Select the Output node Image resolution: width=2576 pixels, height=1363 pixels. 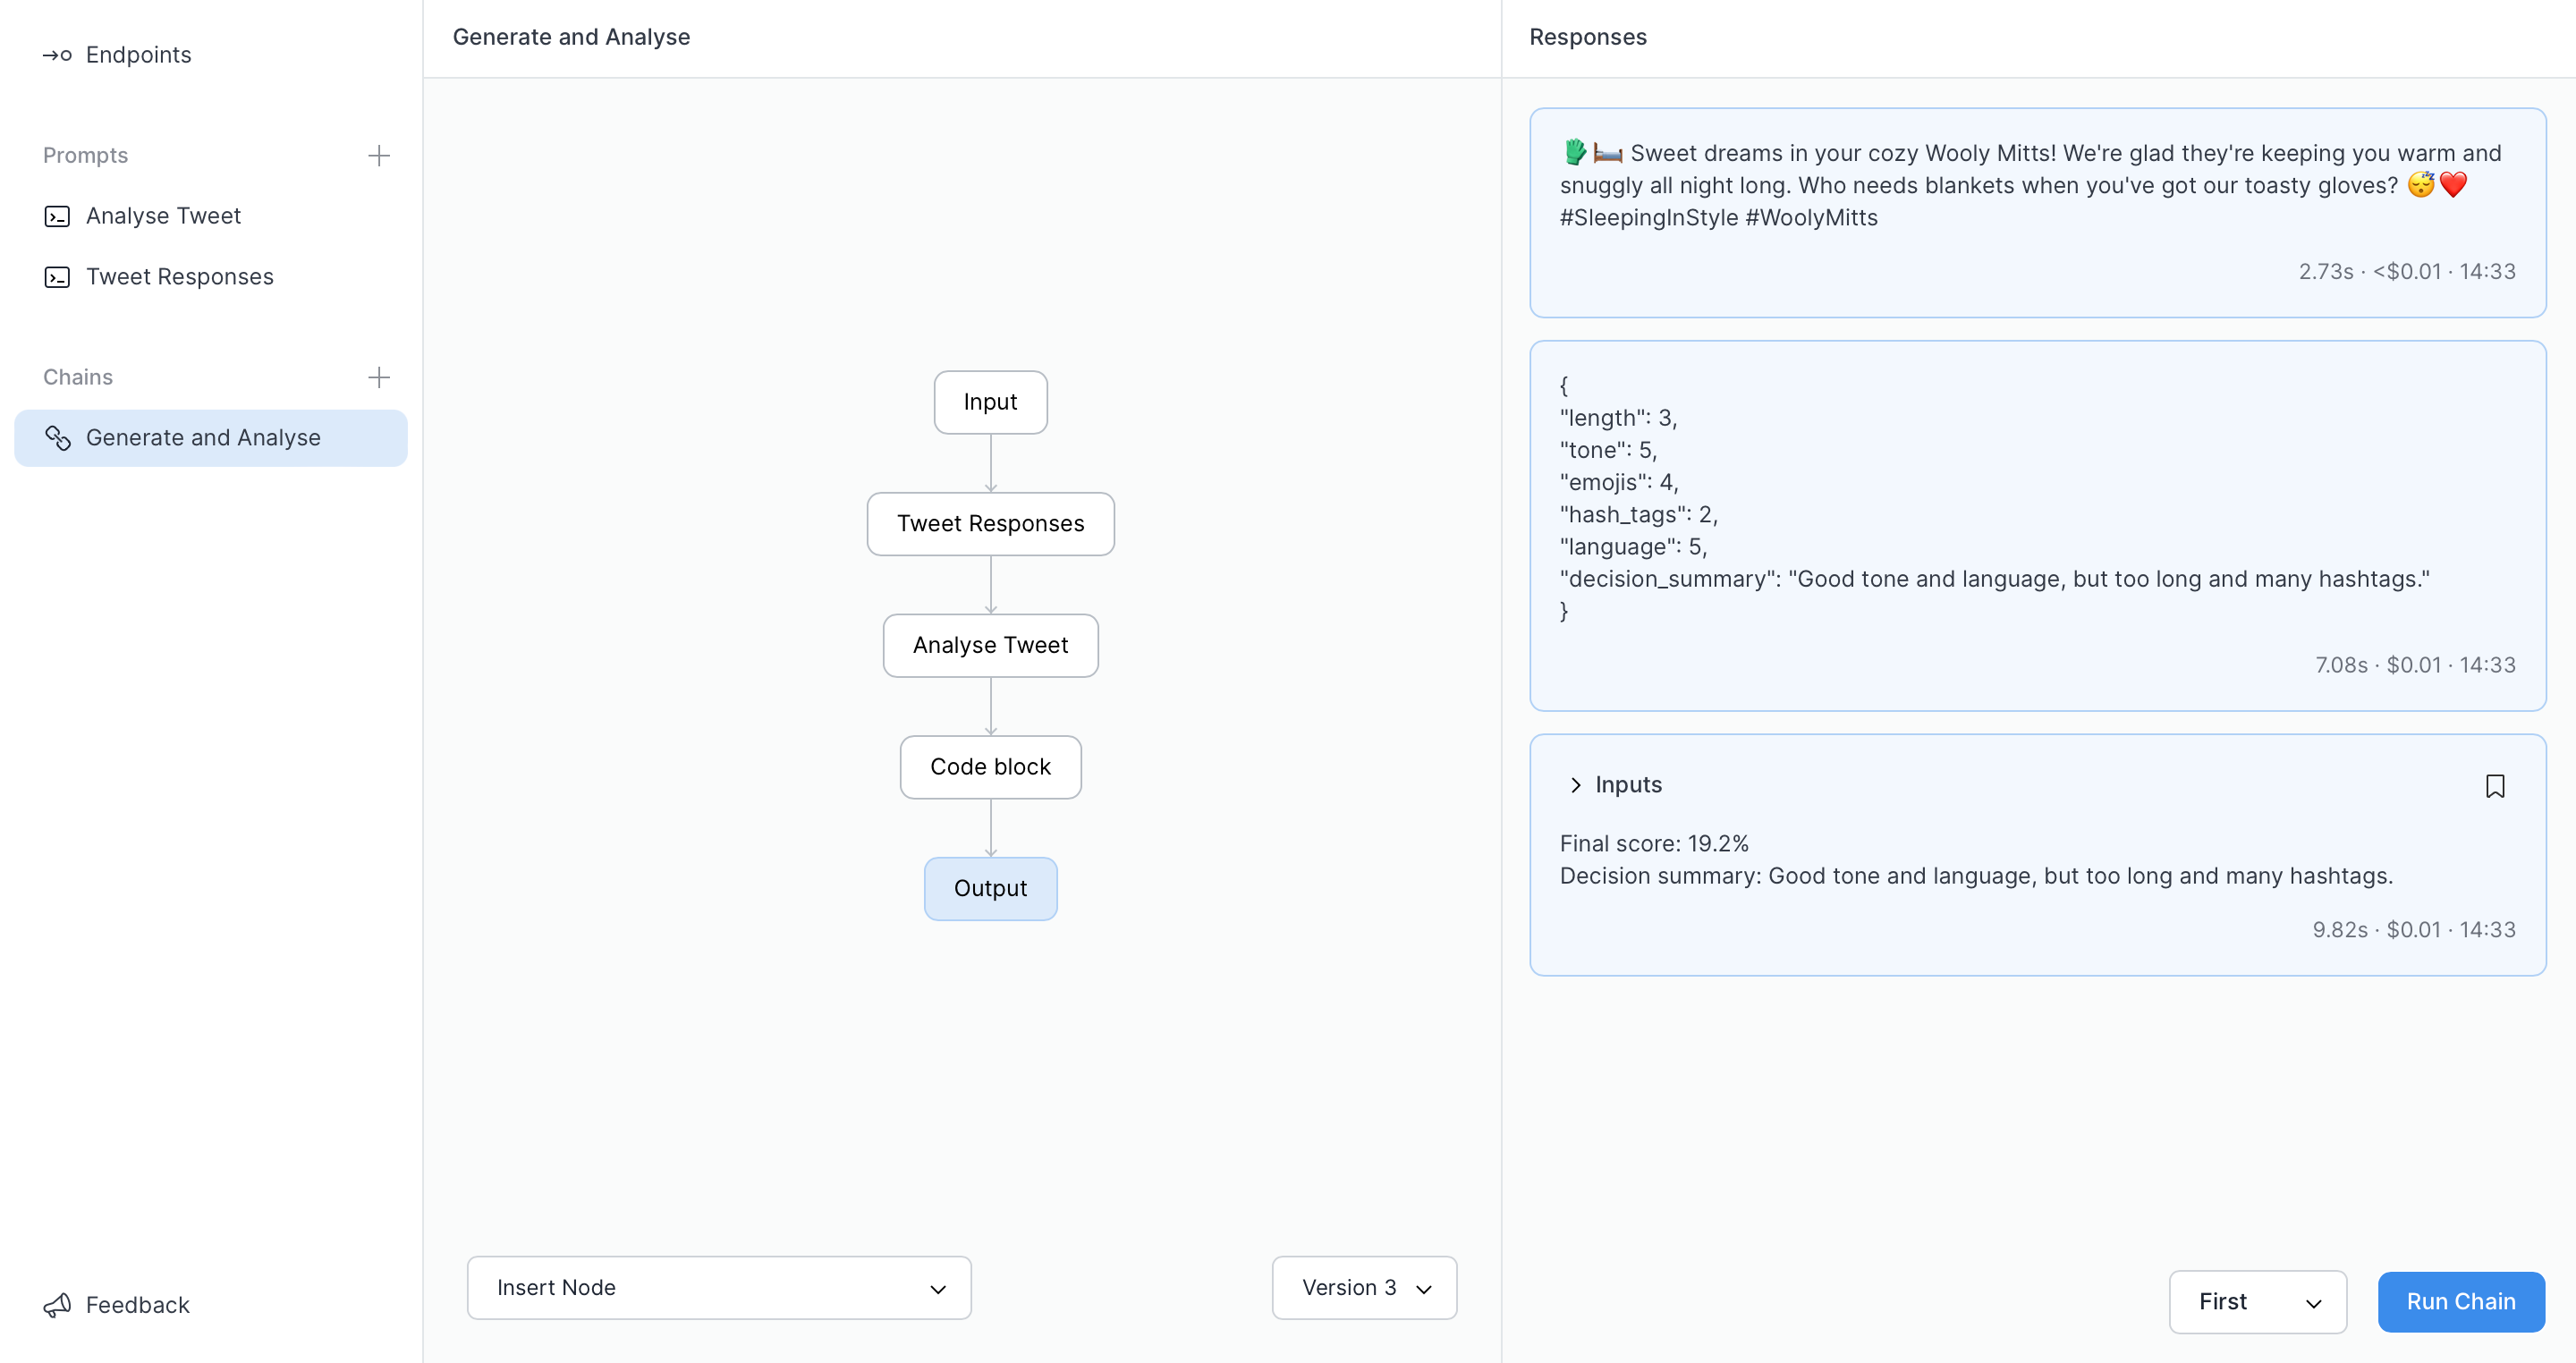coord(990,889)
